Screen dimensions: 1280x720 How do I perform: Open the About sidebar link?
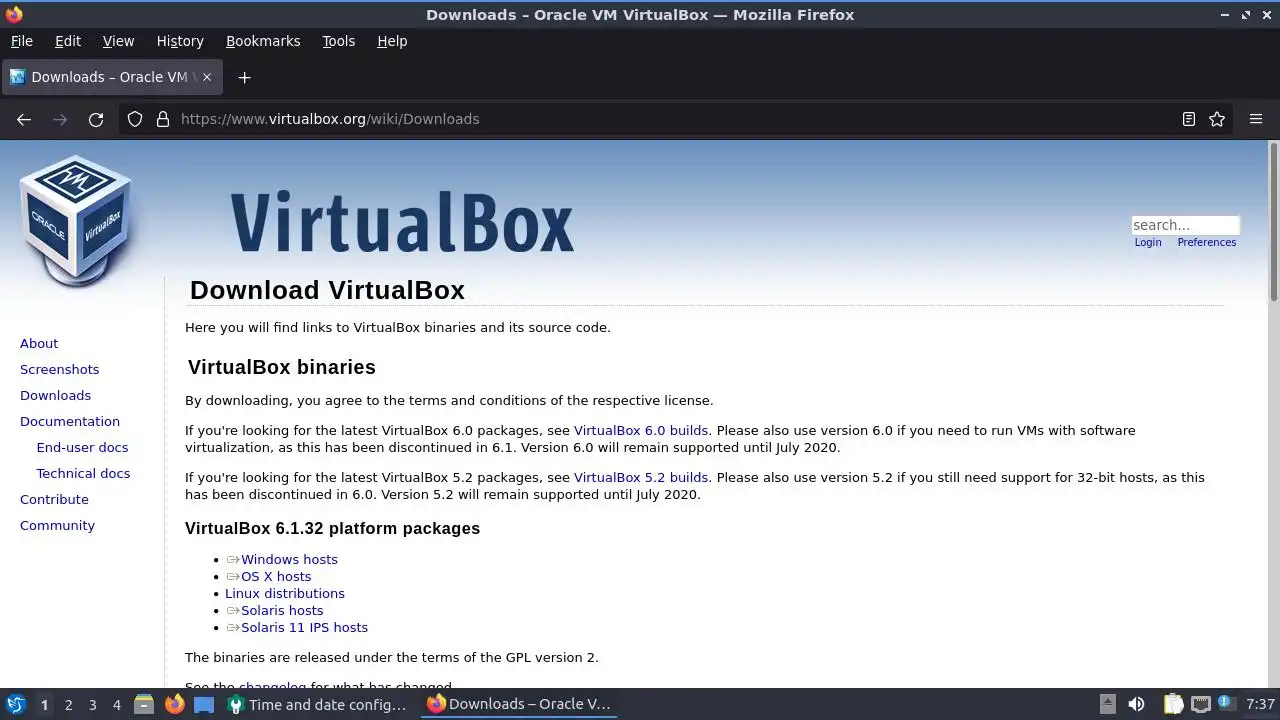click(39, 343)
